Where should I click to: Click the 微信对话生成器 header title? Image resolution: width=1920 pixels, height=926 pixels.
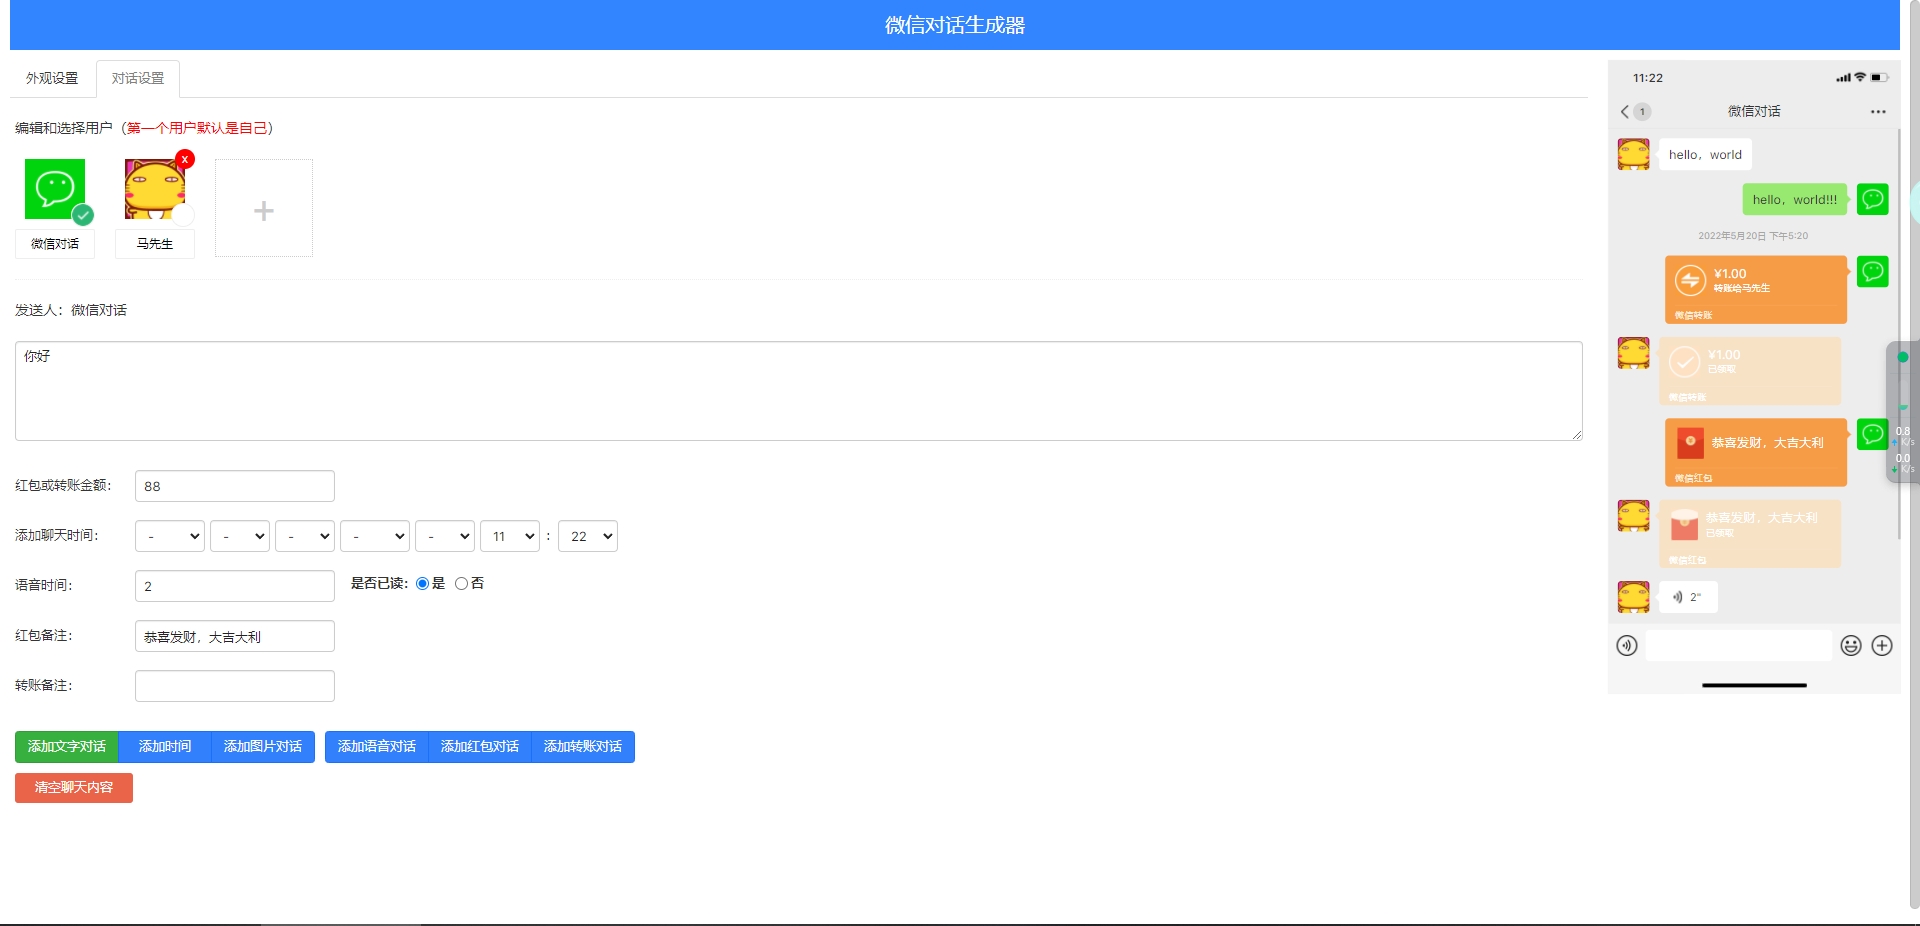(955, 25)
